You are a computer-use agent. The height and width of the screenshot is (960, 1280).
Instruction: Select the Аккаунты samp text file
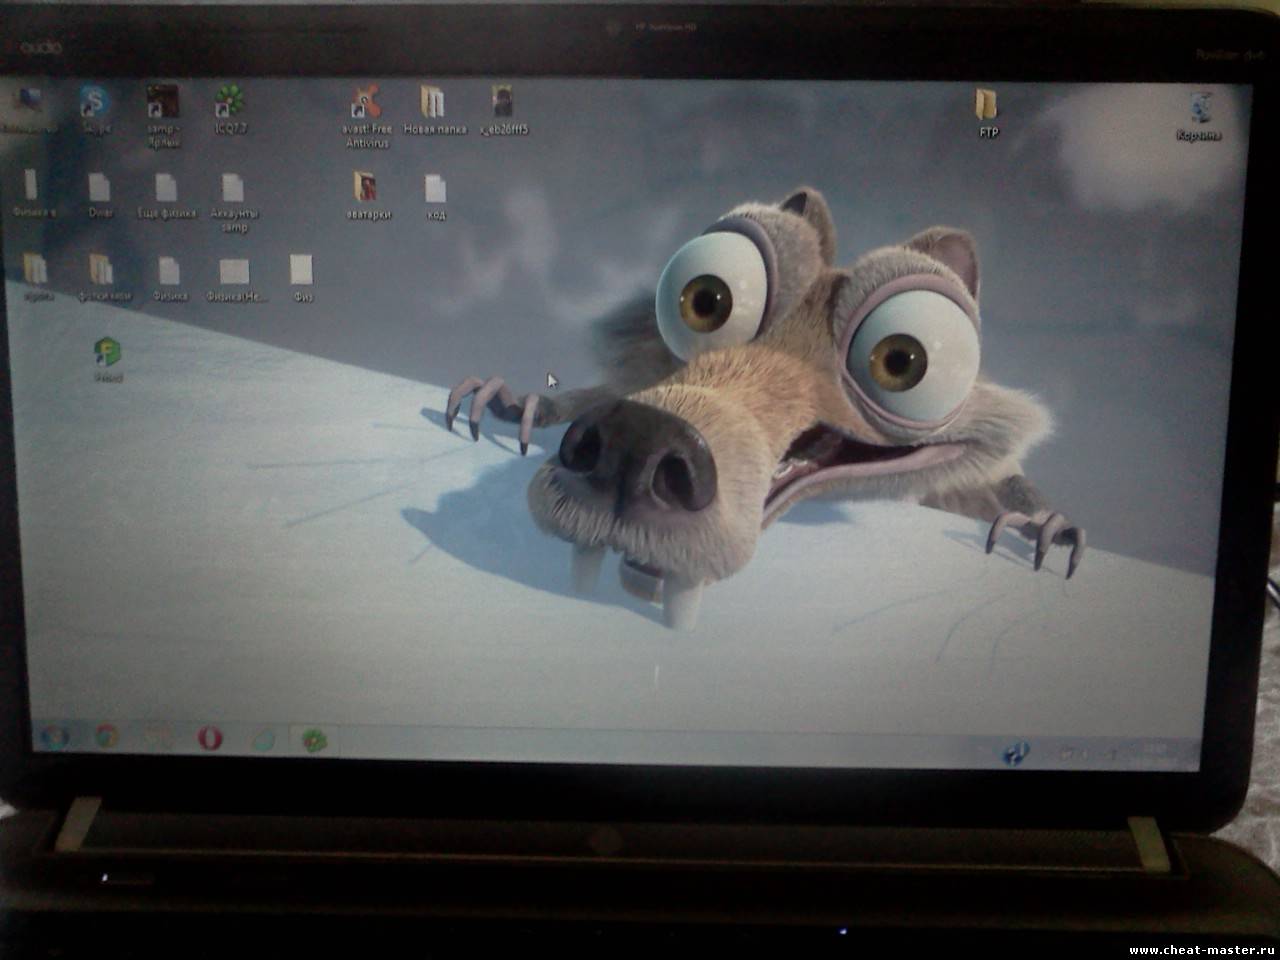[233, 190]
